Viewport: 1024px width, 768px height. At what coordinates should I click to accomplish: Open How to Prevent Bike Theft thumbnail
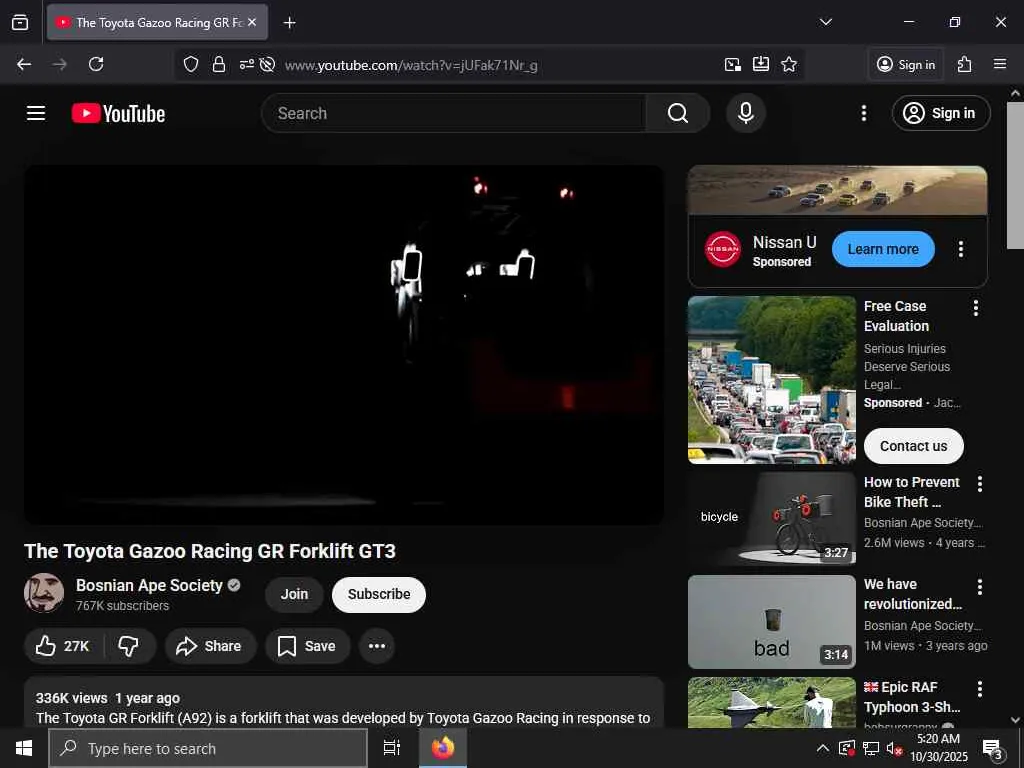771,519
